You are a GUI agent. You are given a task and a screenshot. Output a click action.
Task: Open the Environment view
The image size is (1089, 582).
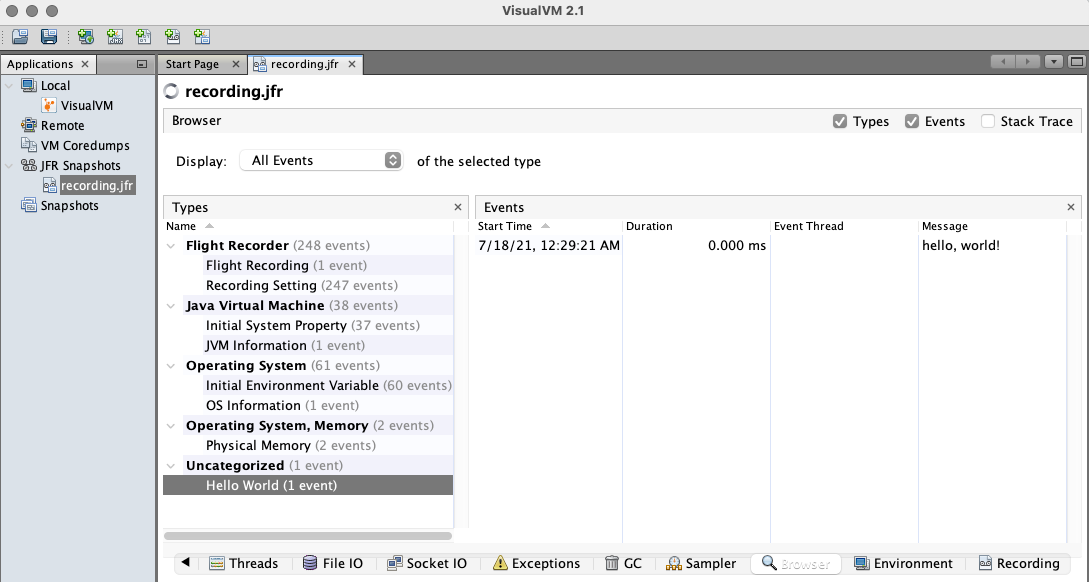[904, 563]
